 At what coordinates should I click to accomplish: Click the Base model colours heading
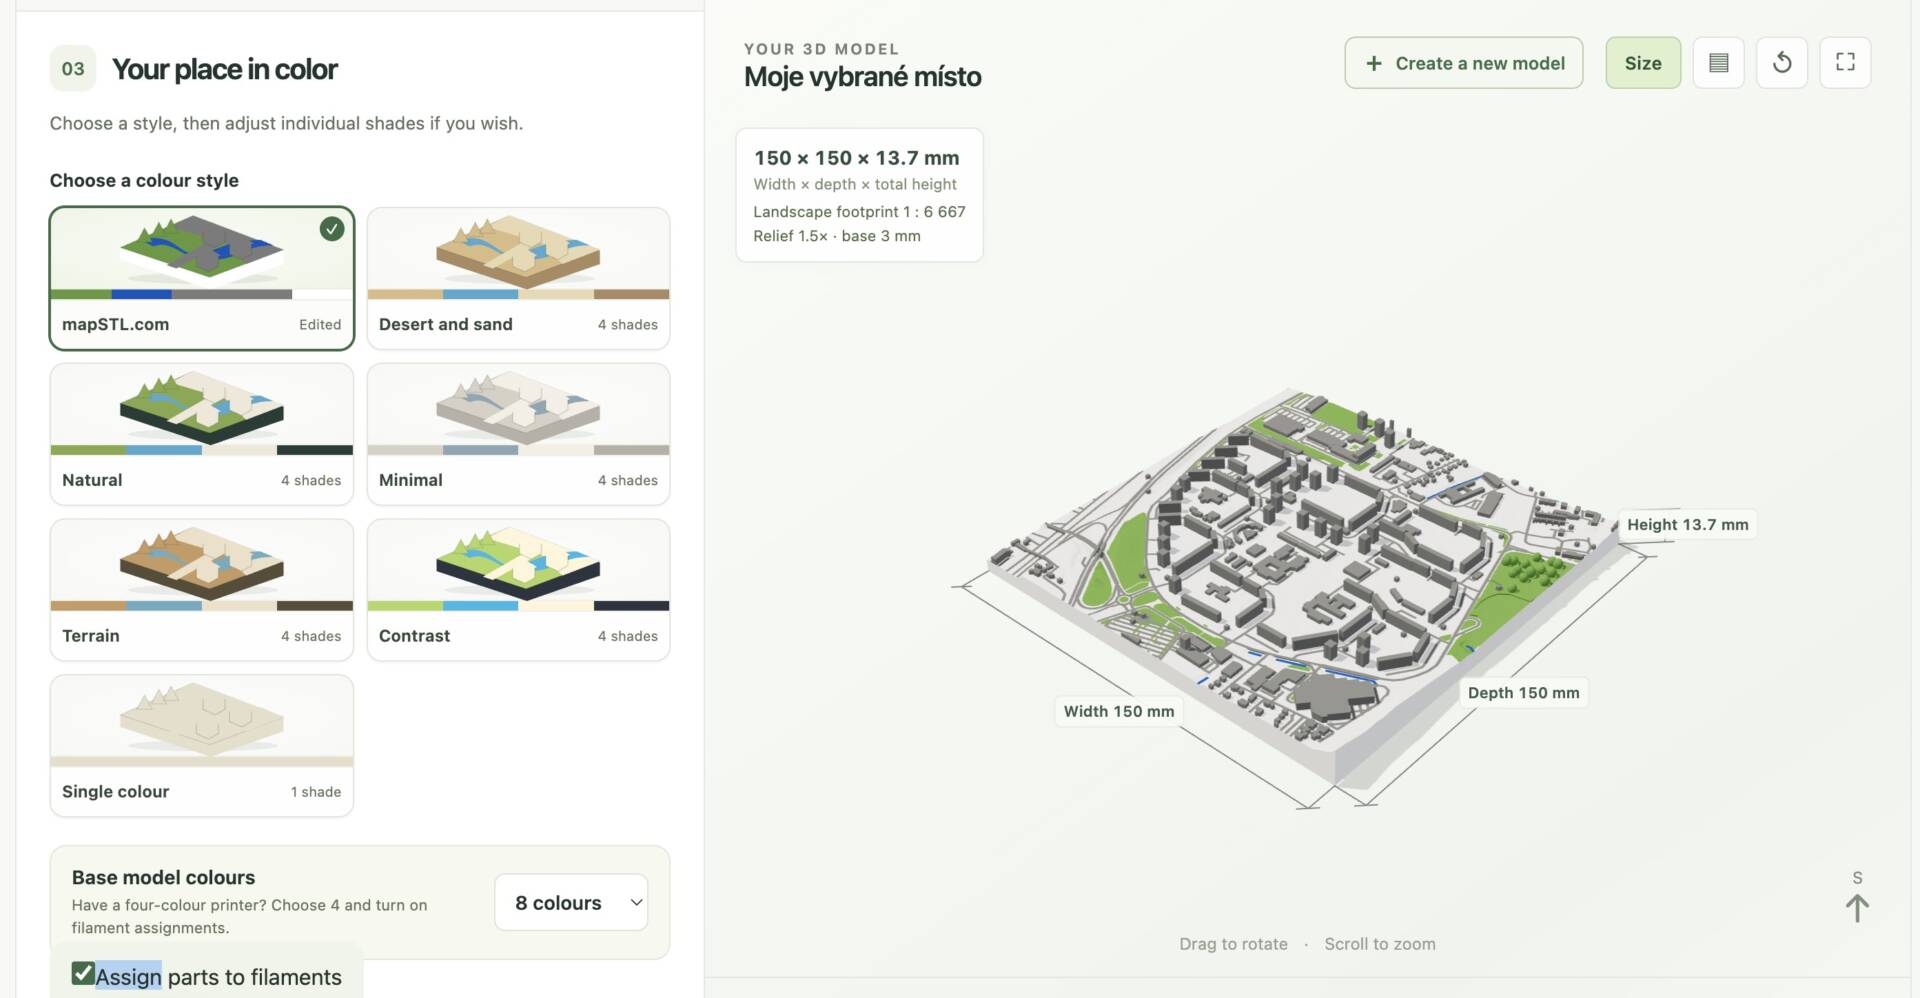click(x=163, y=877)
